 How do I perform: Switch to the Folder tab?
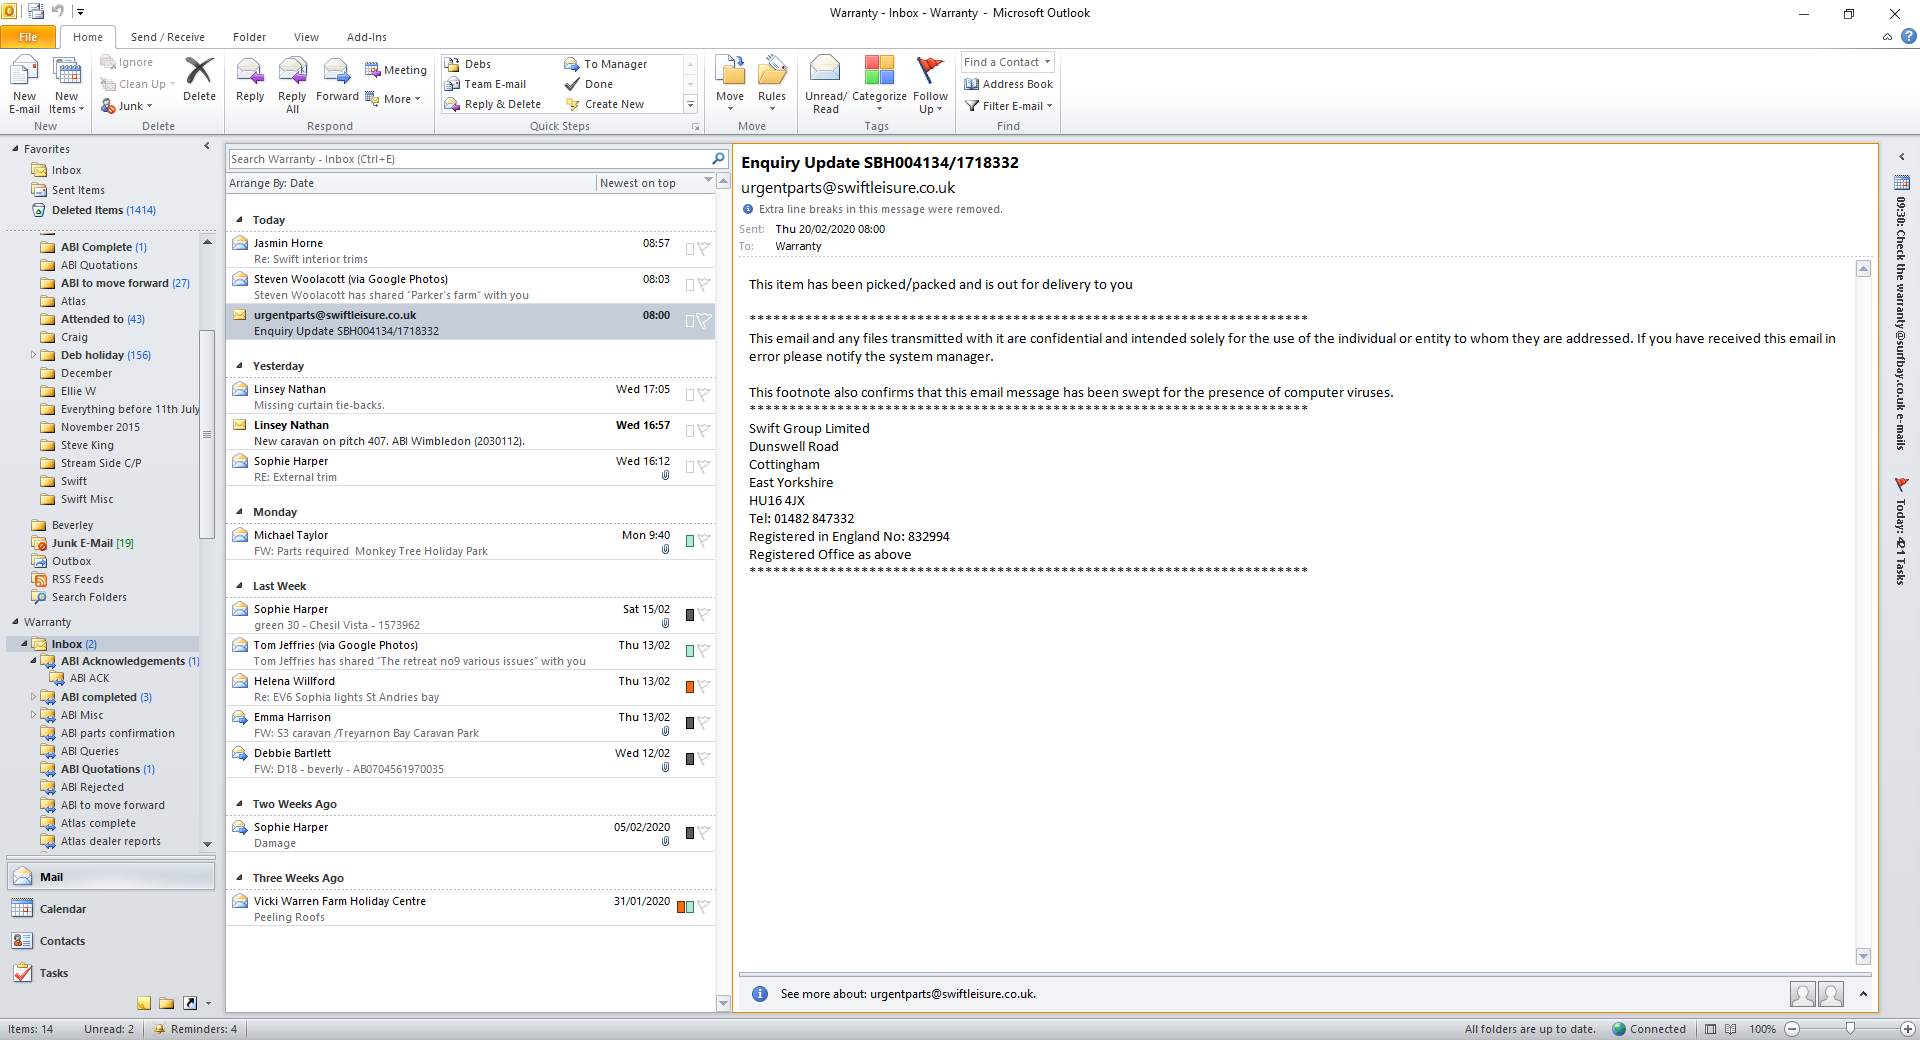[x=249, y=37]
